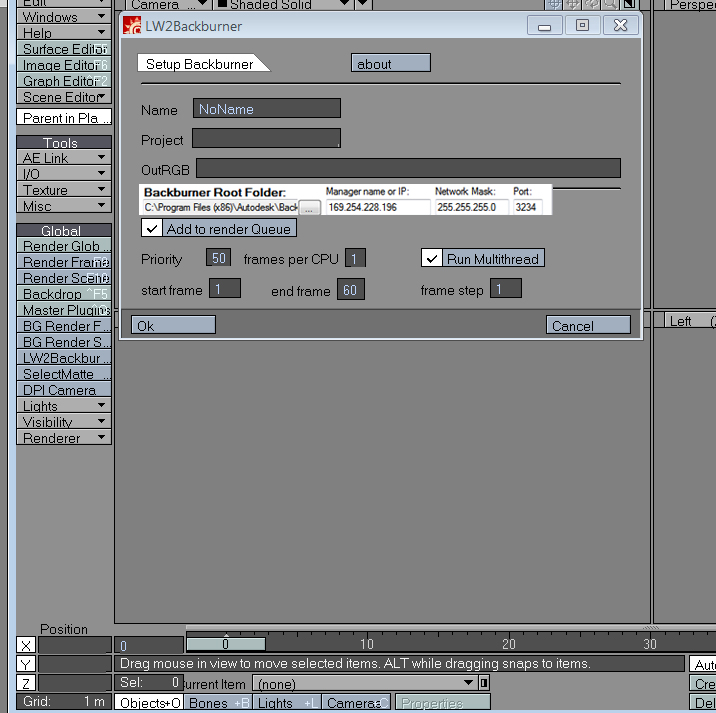Uncheck Add to render Queue checkbox

point(152,229)
